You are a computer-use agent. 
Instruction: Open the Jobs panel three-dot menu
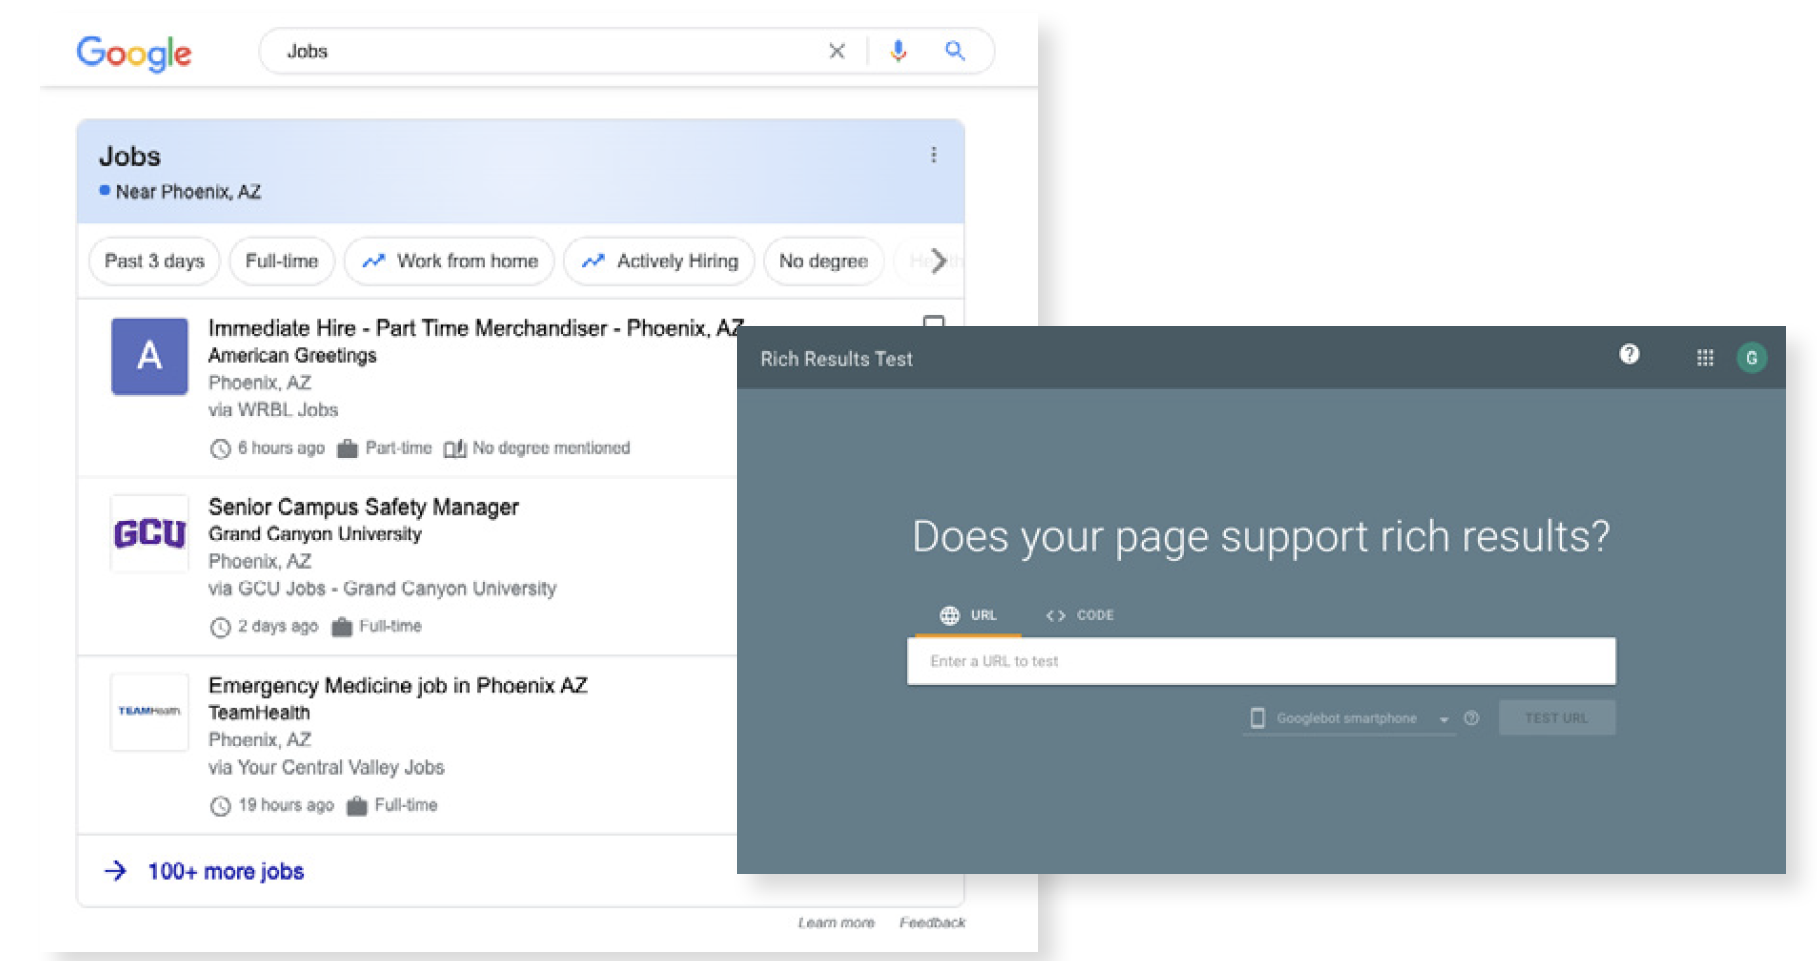point(933,155)
